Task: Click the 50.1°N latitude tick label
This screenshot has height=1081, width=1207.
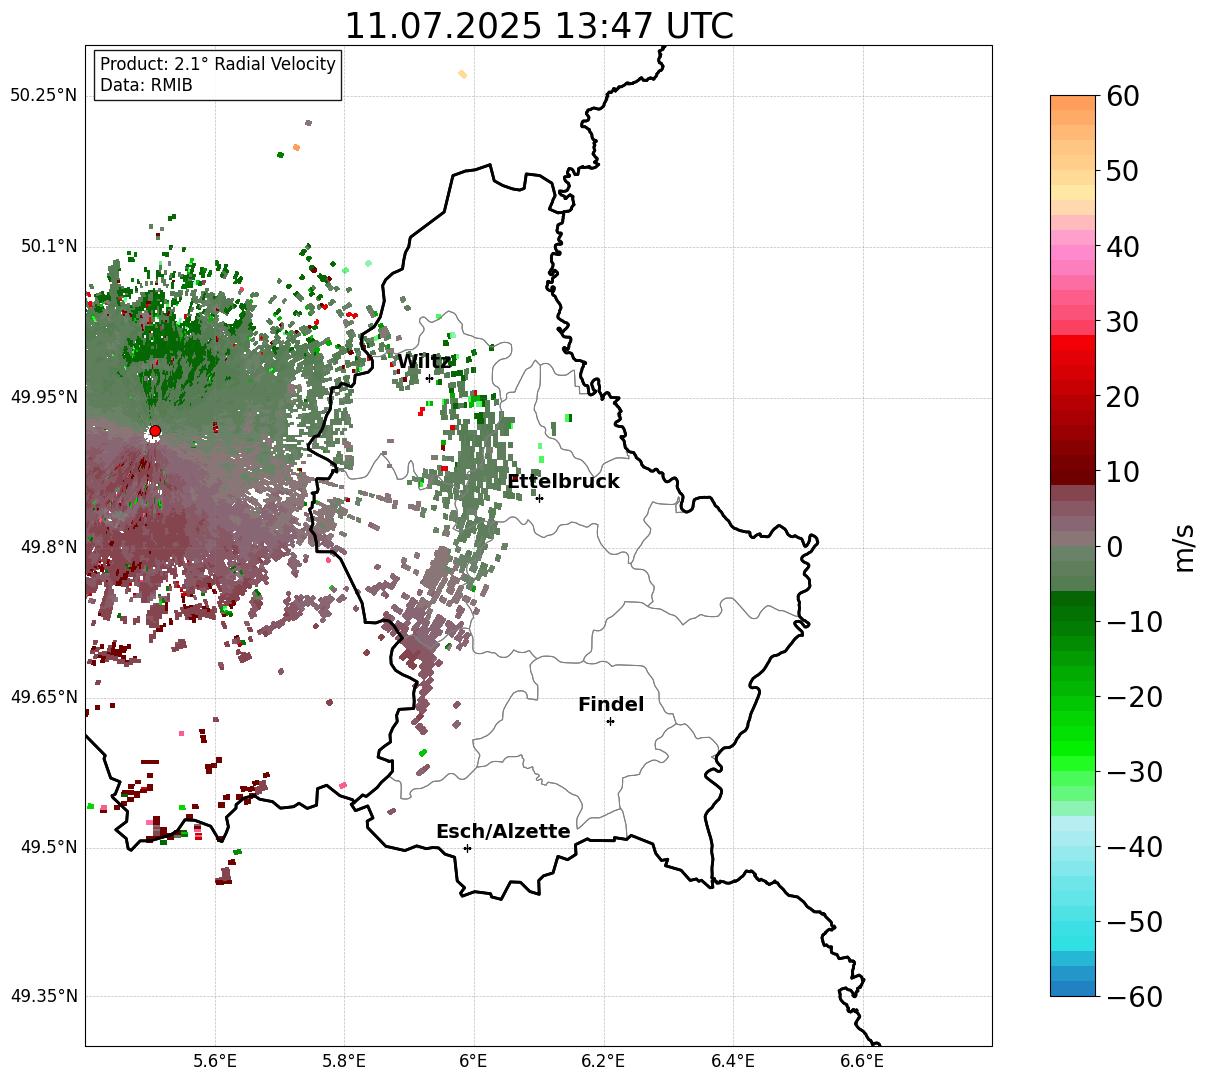Action: (48, 246)
